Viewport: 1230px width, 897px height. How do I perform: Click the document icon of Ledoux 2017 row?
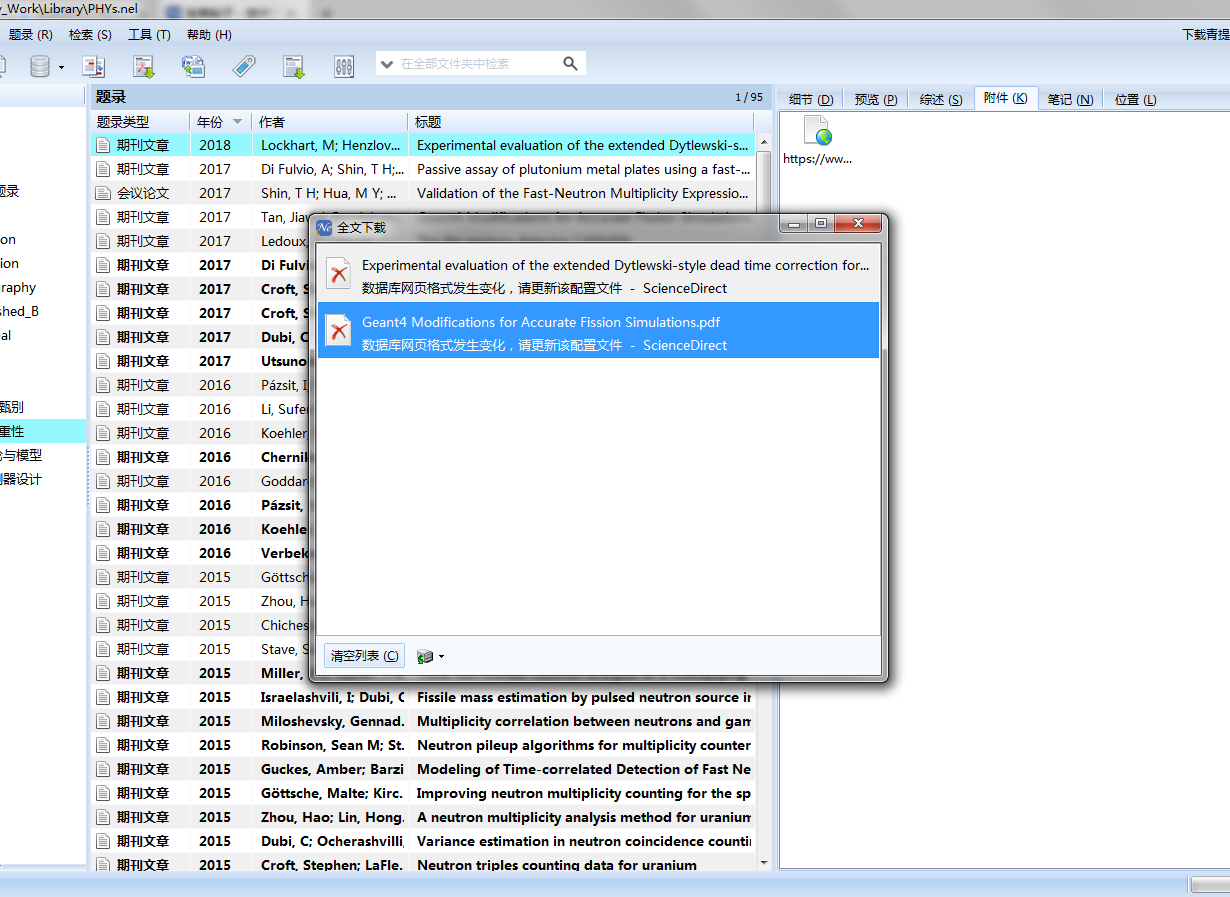click(x=103, y=241)
